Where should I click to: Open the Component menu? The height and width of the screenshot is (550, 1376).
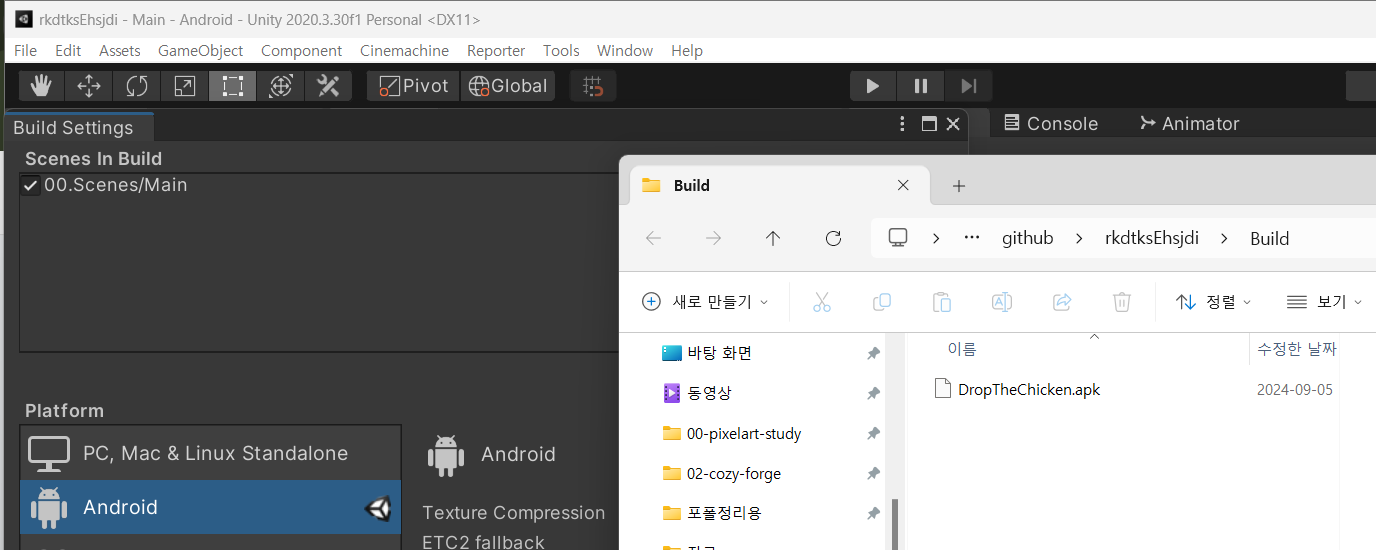[302, 50]
